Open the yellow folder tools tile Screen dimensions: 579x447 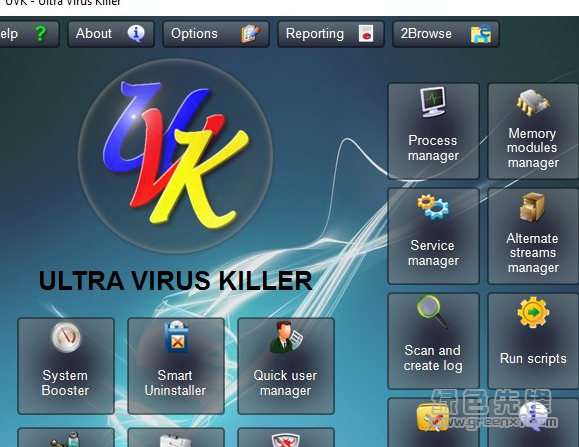[433, 423]
